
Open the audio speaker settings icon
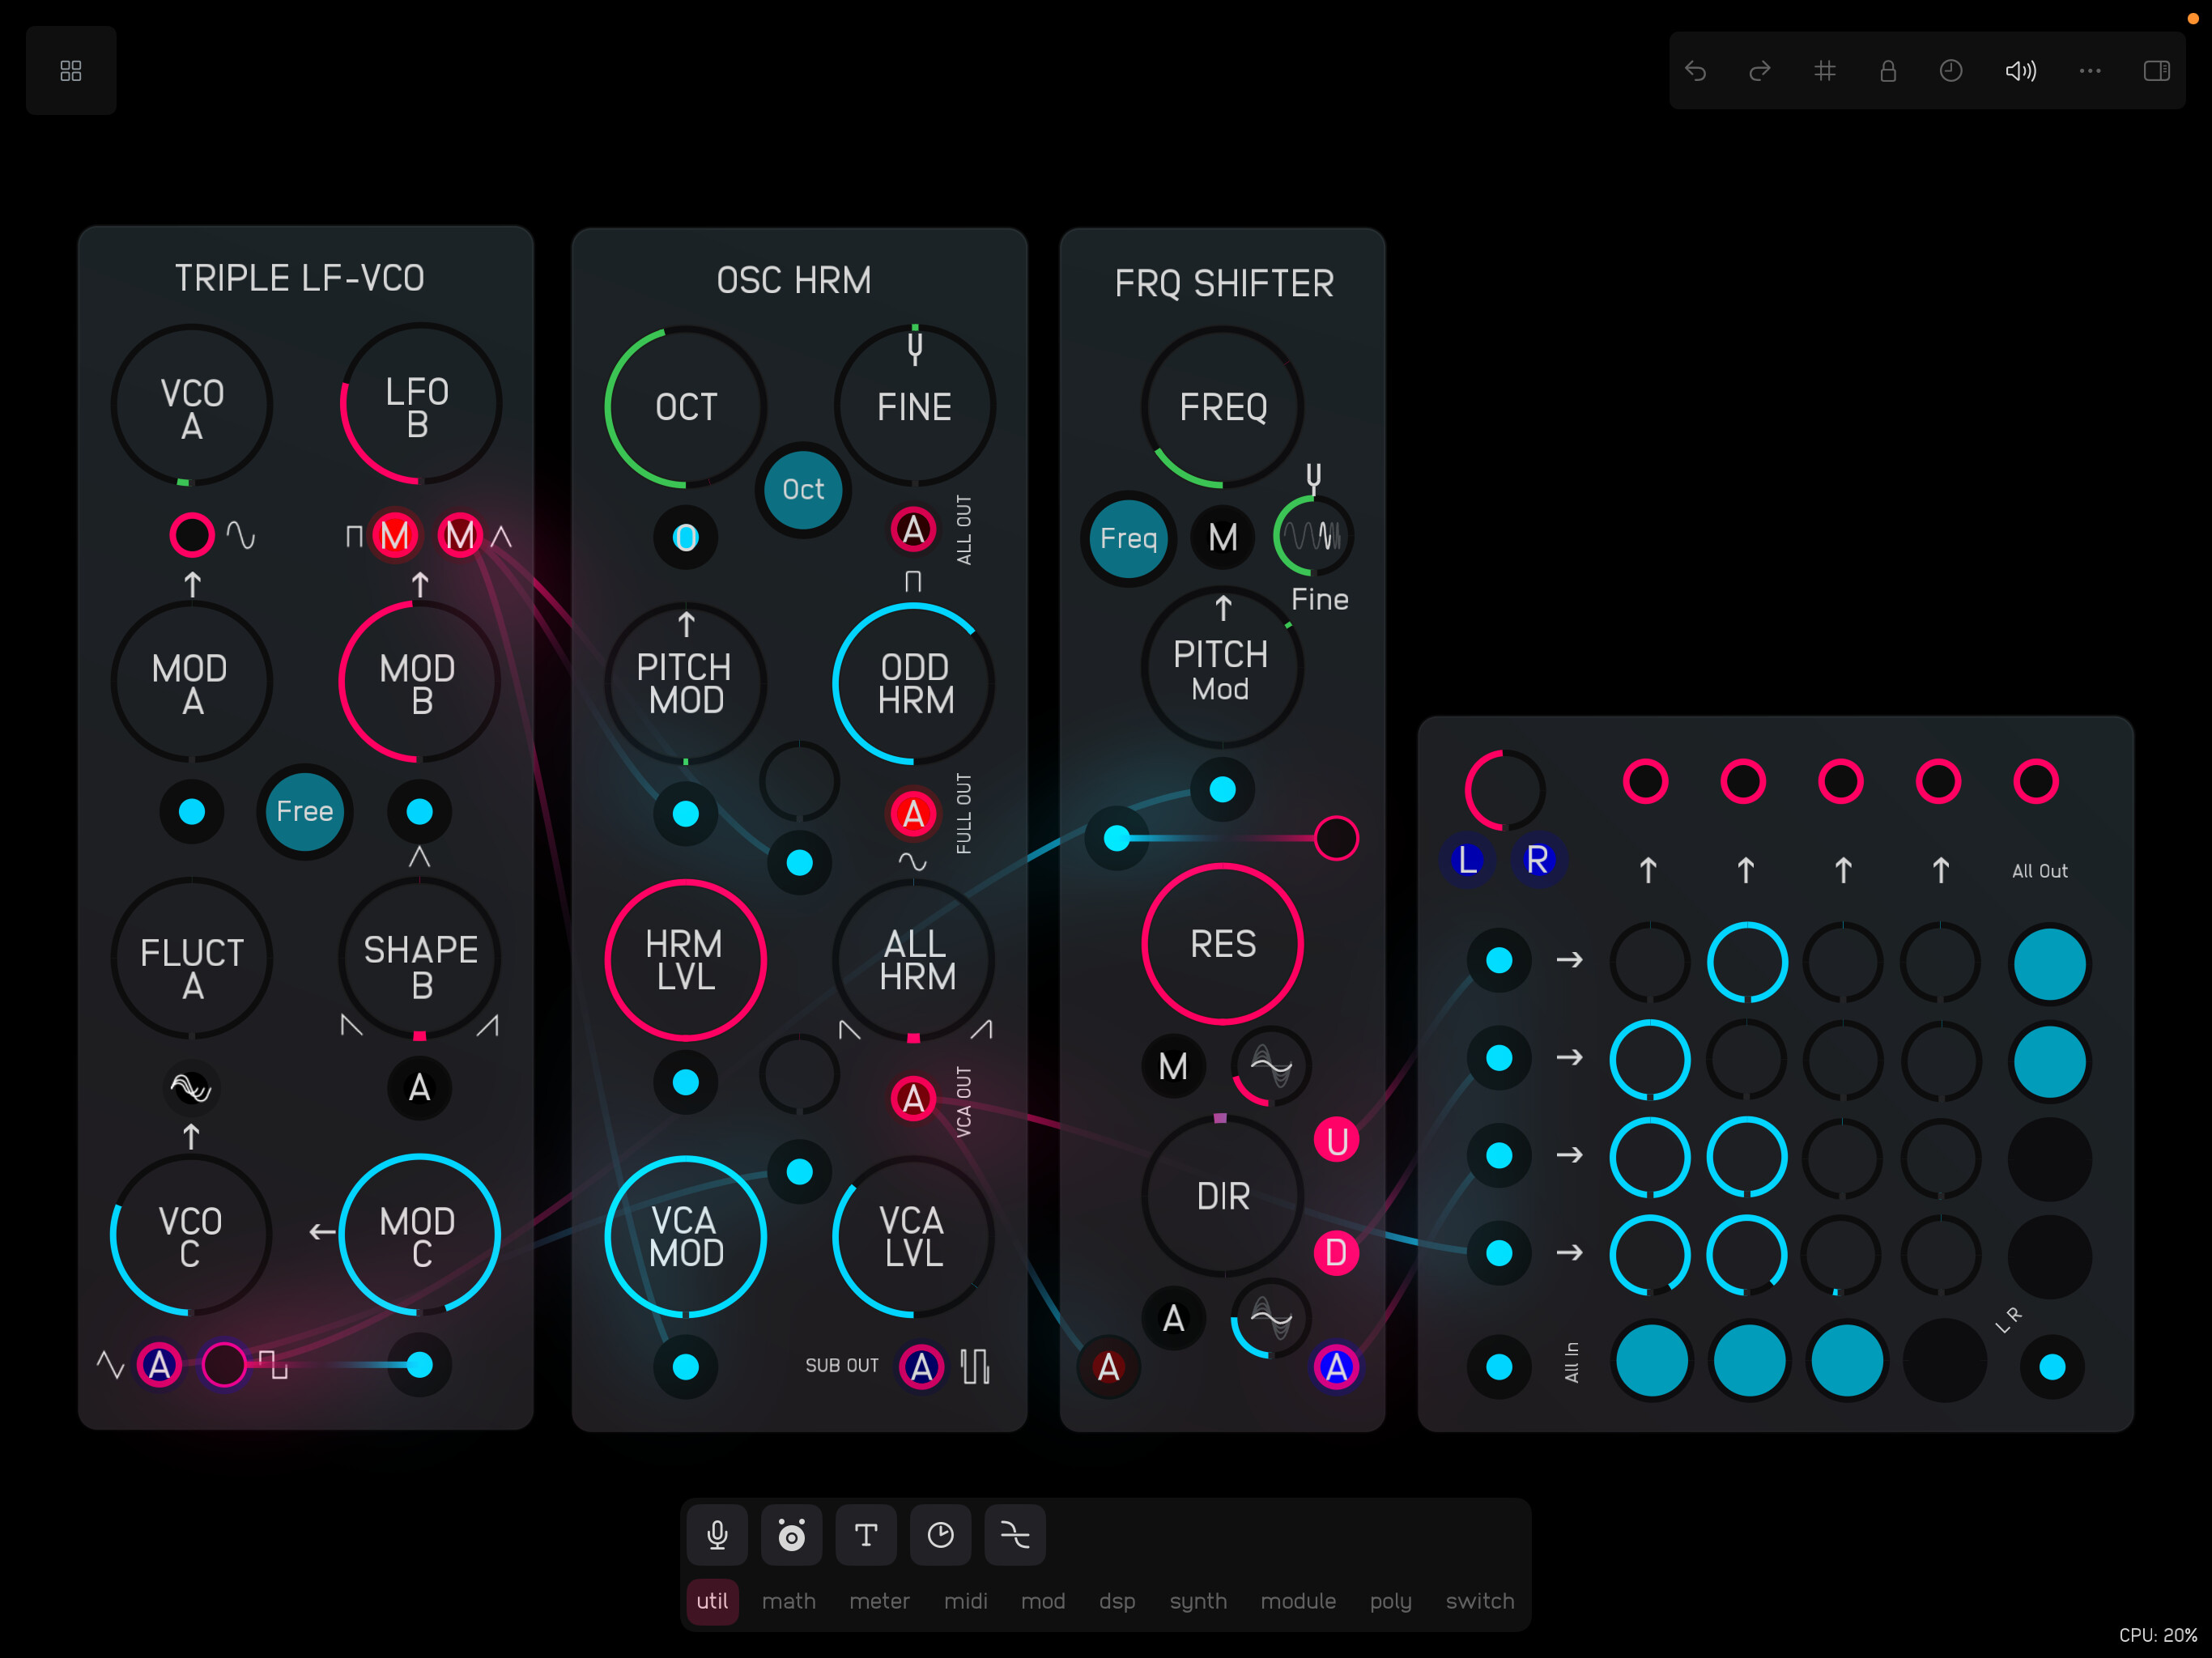2020,71
